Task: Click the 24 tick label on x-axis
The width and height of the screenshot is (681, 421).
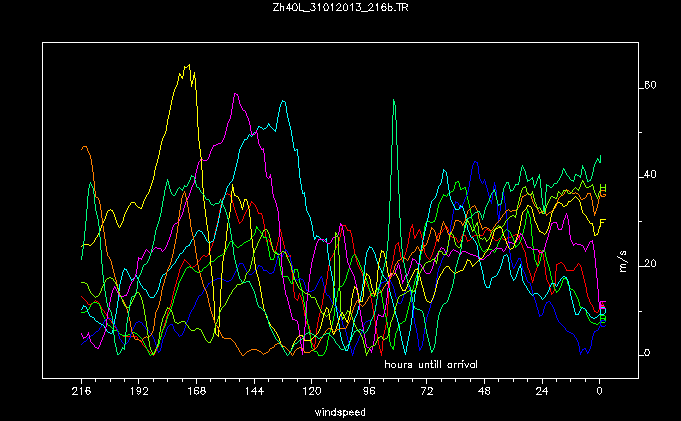Action: tap(542, 393)
